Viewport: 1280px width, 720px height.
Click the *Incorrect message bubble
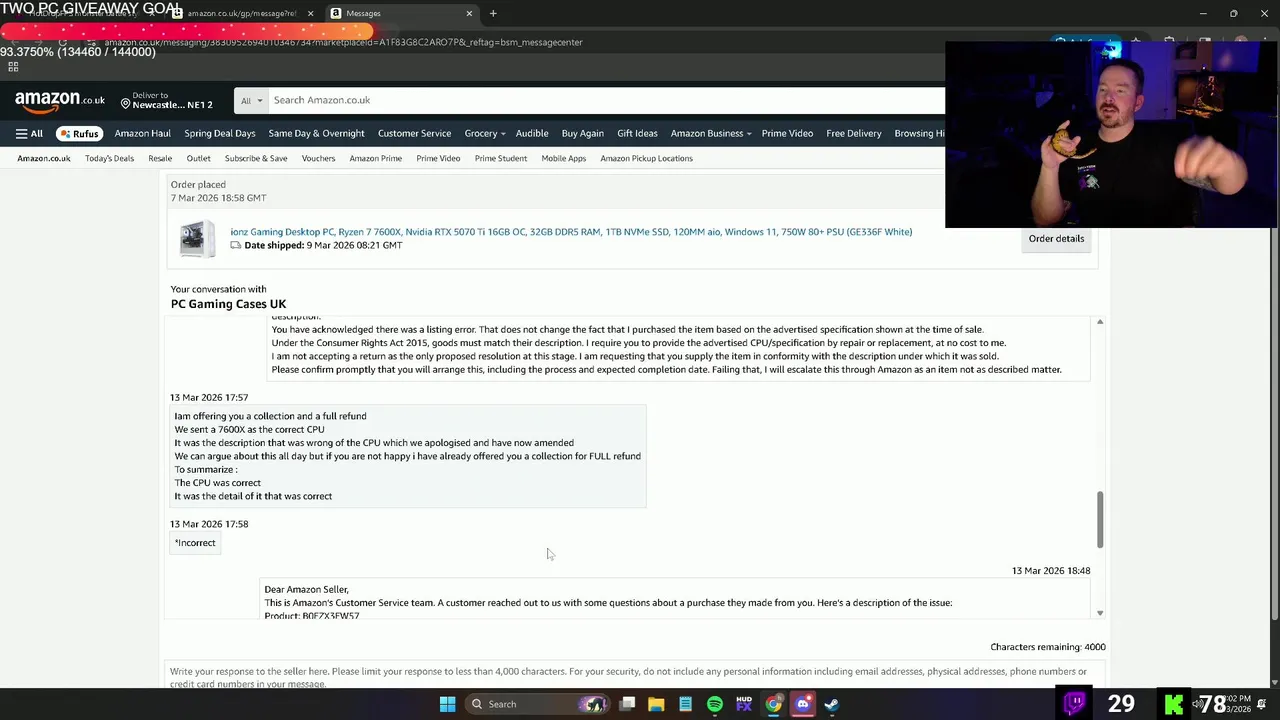pos(195,543)
